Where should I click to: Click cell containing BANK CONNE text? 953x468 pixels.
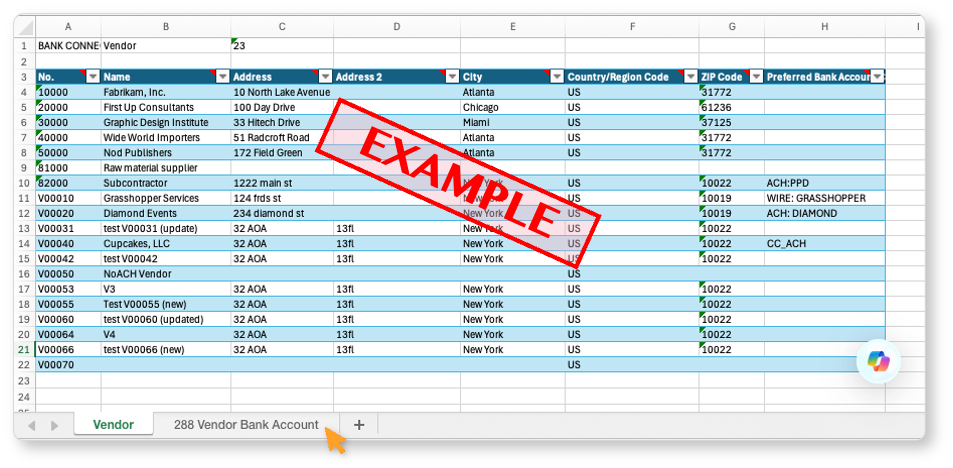tap(68, 46)
